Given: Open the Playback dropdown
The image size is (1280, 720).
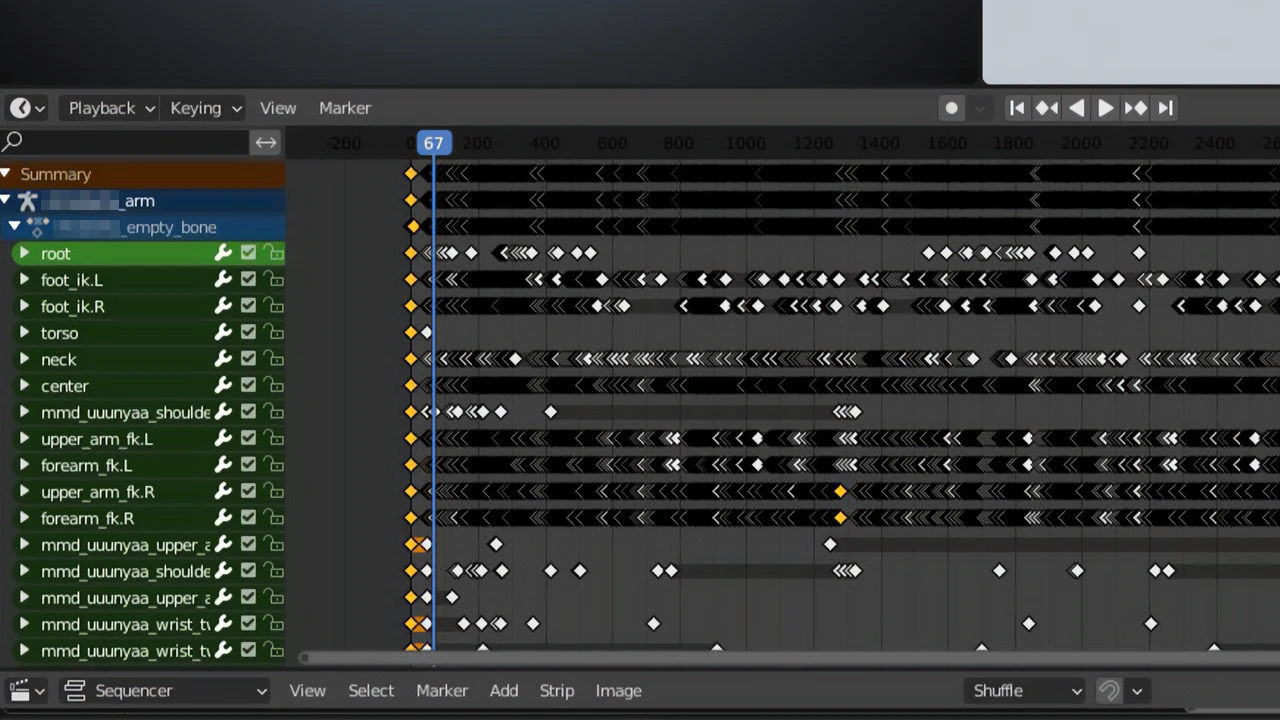Looking at the screenshot, I should [x=111, y=108].
